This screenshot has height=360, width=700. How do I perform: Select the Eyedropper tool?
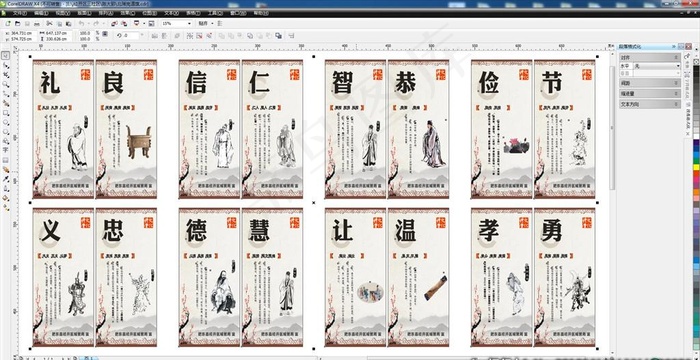click(x=6, y=179)
